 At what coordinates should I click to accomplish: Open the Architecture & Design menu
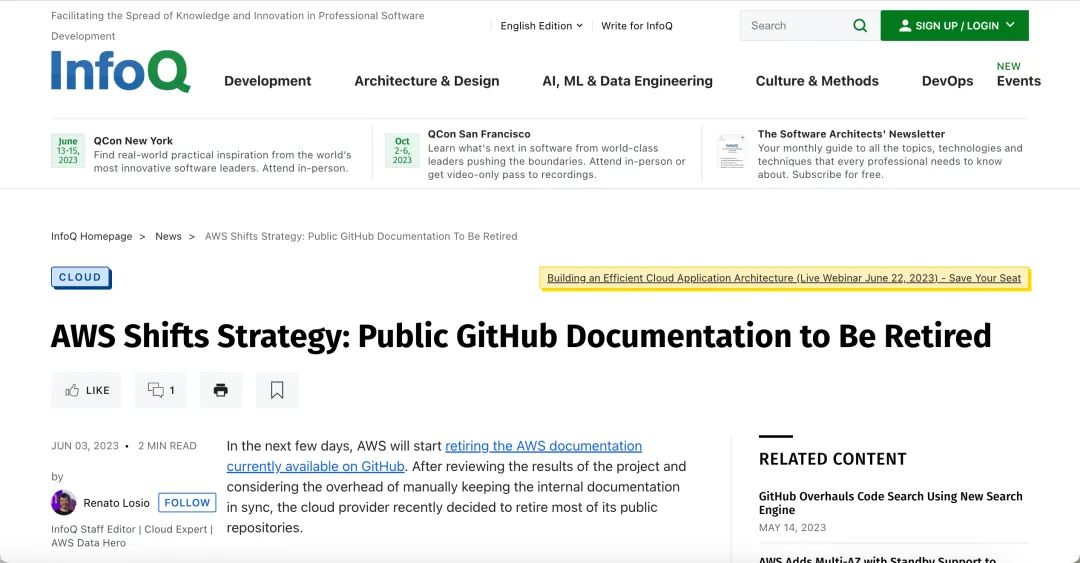(x=426, y=81)
